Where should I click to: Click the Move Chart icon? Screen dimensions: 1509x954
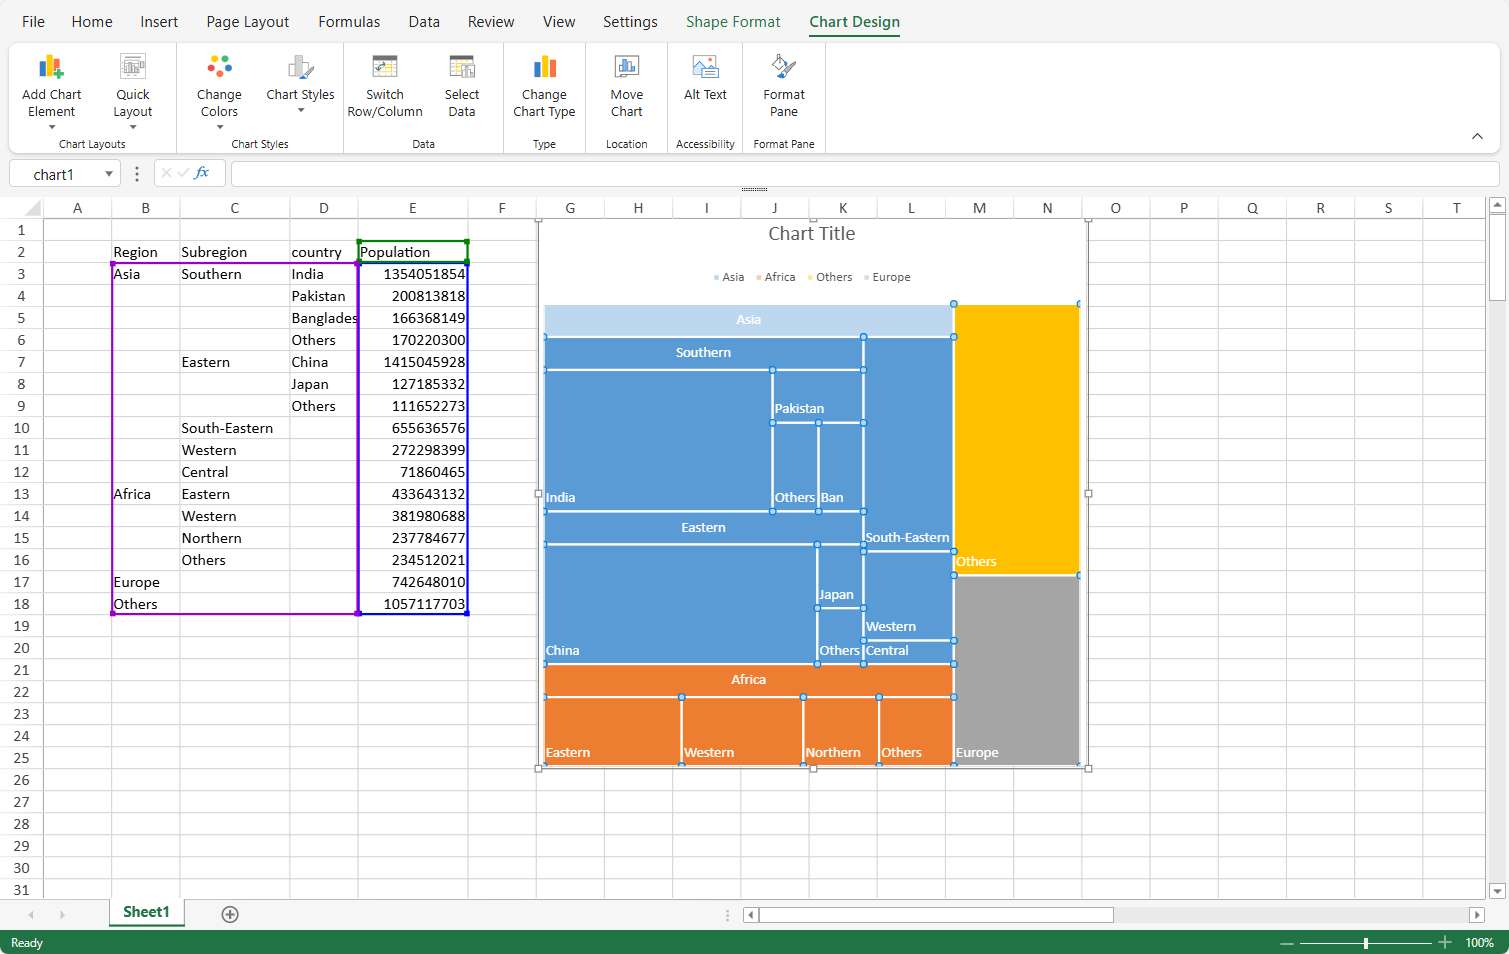626,68
